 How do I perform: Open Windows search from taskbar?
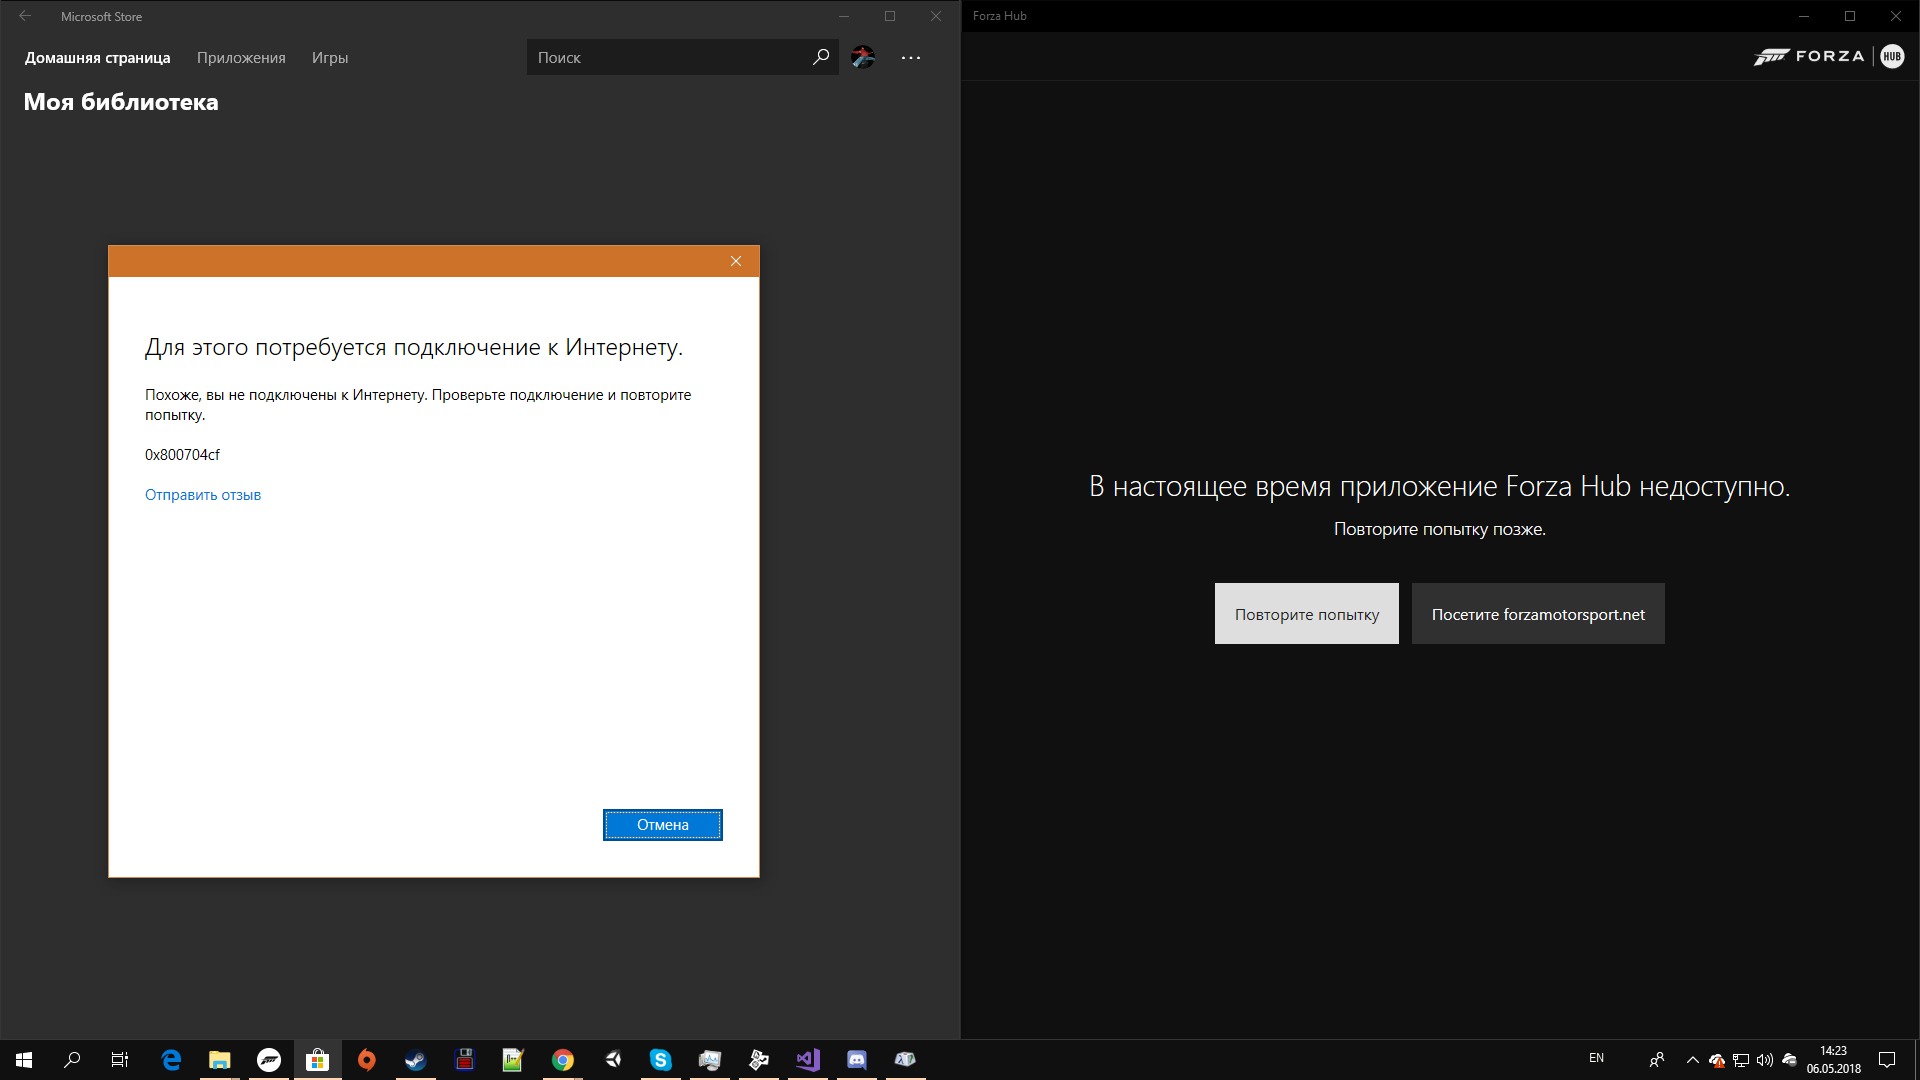coord(72,1060)
